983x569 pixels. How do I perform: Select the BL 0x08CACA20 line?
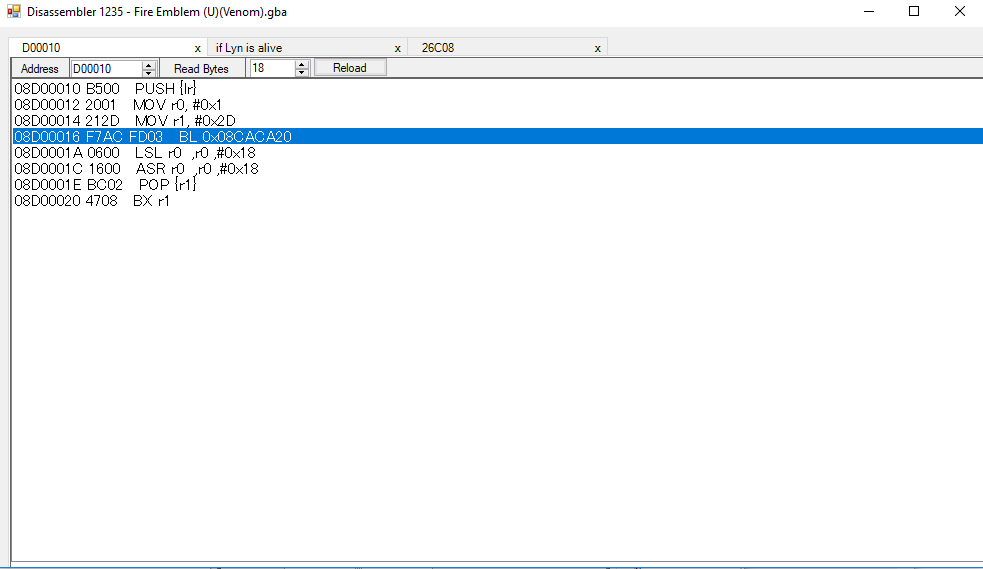click(x=498, y=137)
